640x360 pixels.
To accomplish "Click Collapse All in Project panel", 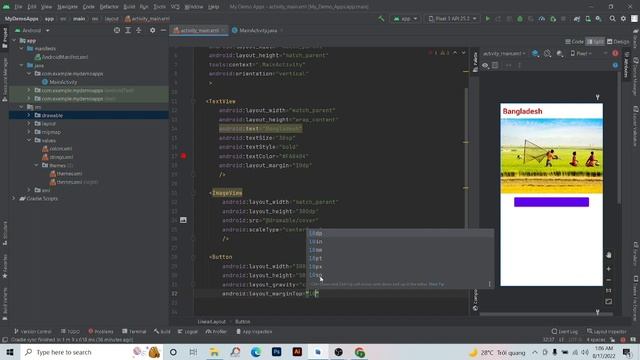I will pyautogui.click(x=139, y=30).
